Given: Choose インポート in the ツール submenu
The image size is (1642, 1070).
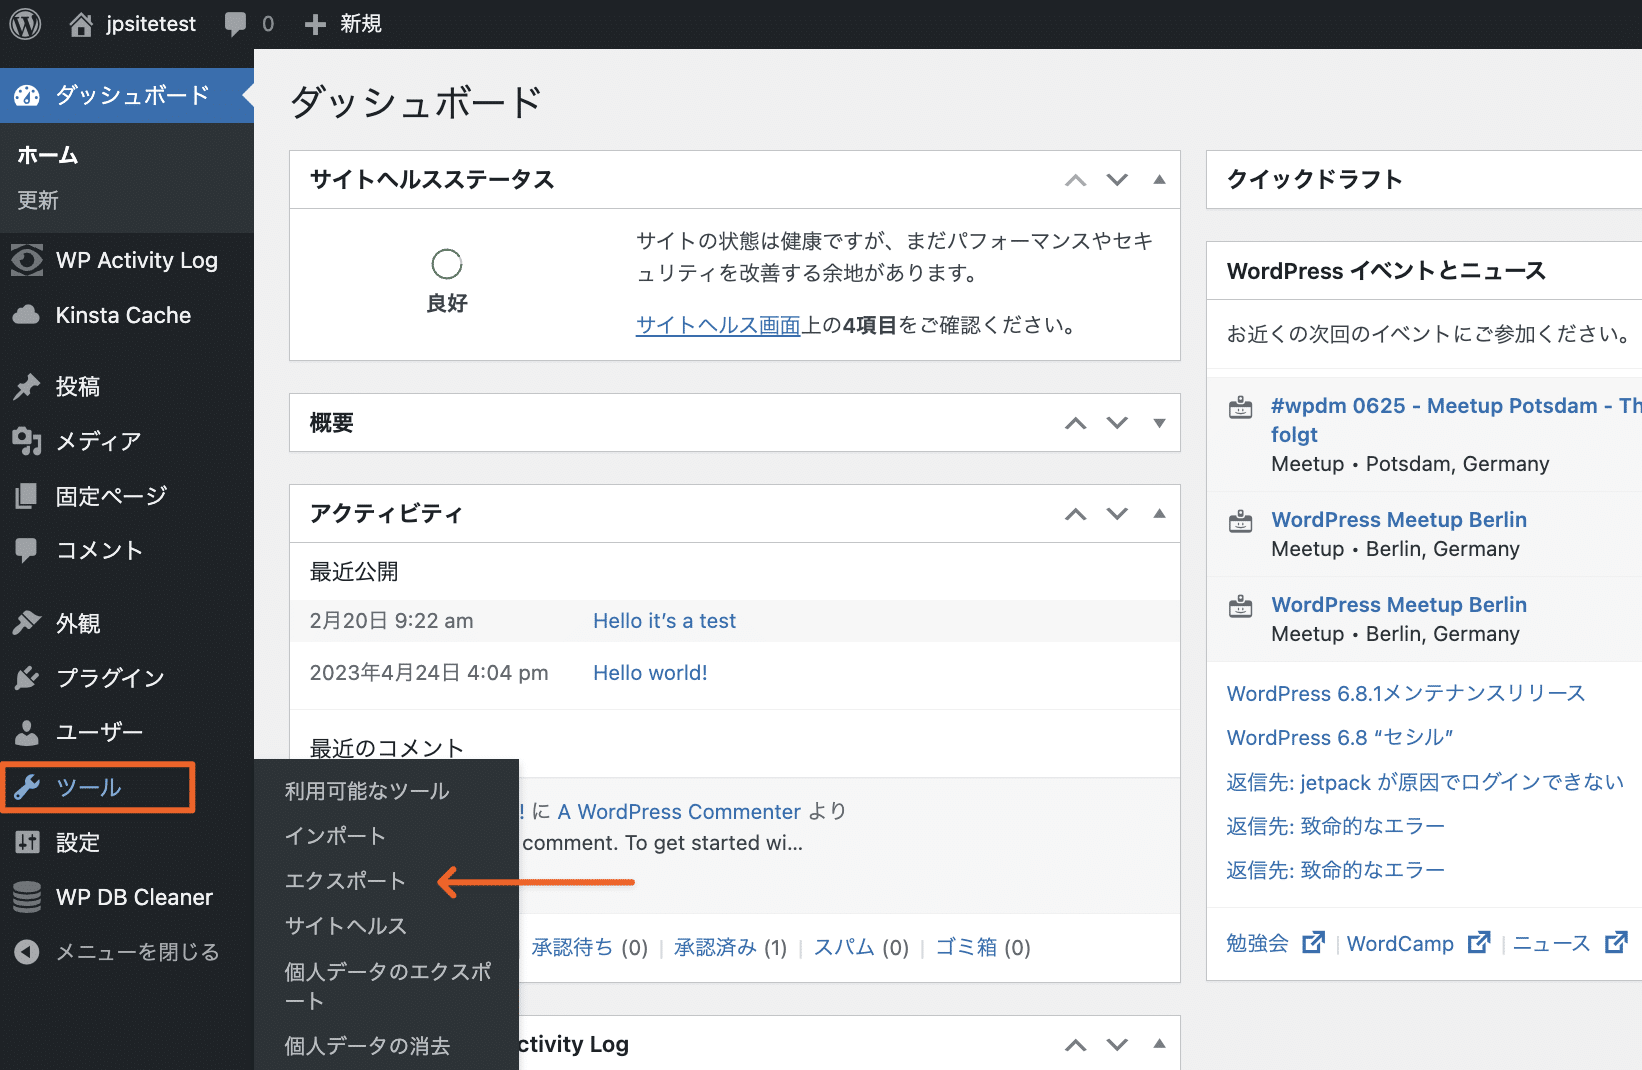Looking at the screenshot, I should point(334,835).
